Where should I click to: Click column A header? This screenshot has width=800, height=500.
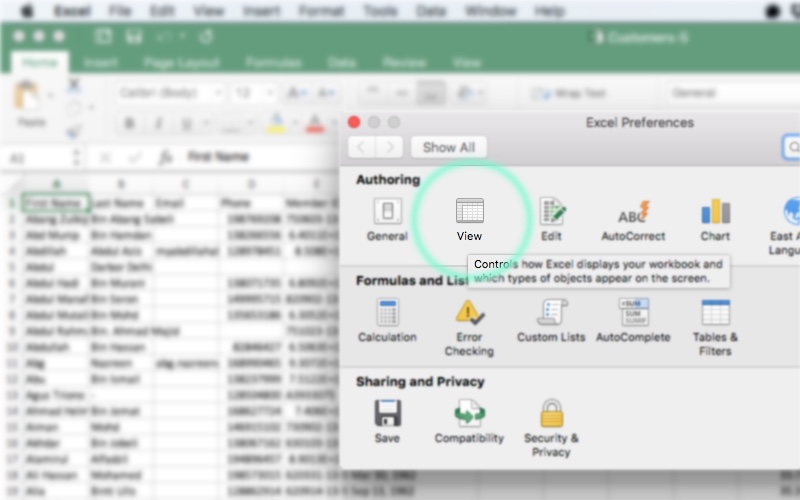click(x=55, y=184)
